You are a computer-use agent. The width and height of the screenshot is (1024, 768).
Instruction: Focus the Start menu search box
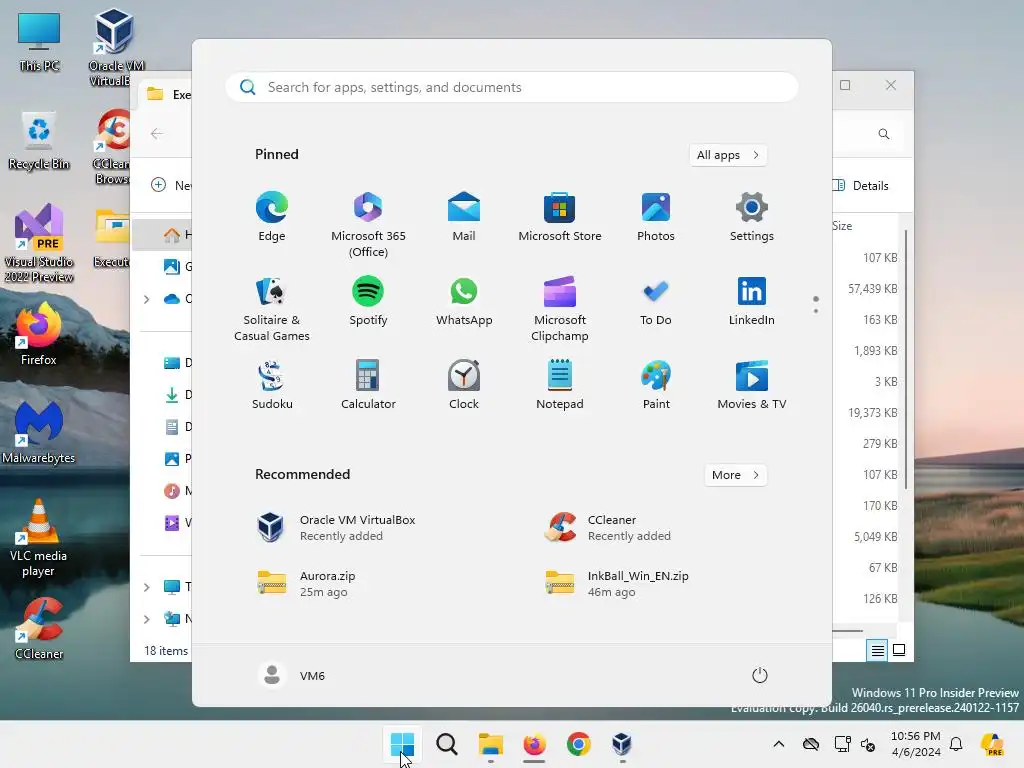tap(512, 87)
